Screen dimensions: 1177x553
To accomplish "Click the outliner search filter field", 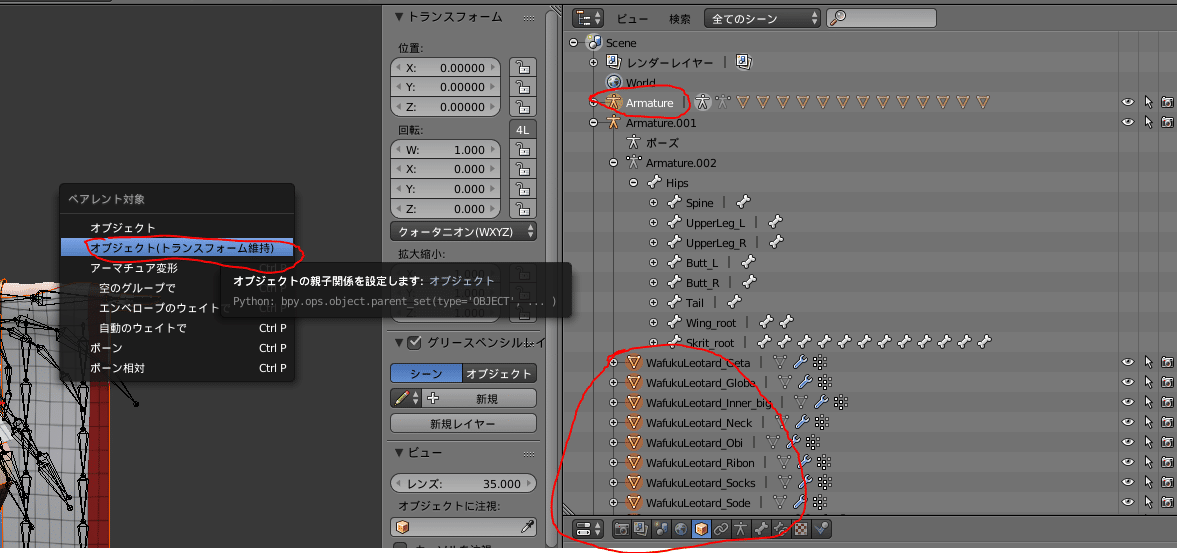I will (x=881, y=19).
